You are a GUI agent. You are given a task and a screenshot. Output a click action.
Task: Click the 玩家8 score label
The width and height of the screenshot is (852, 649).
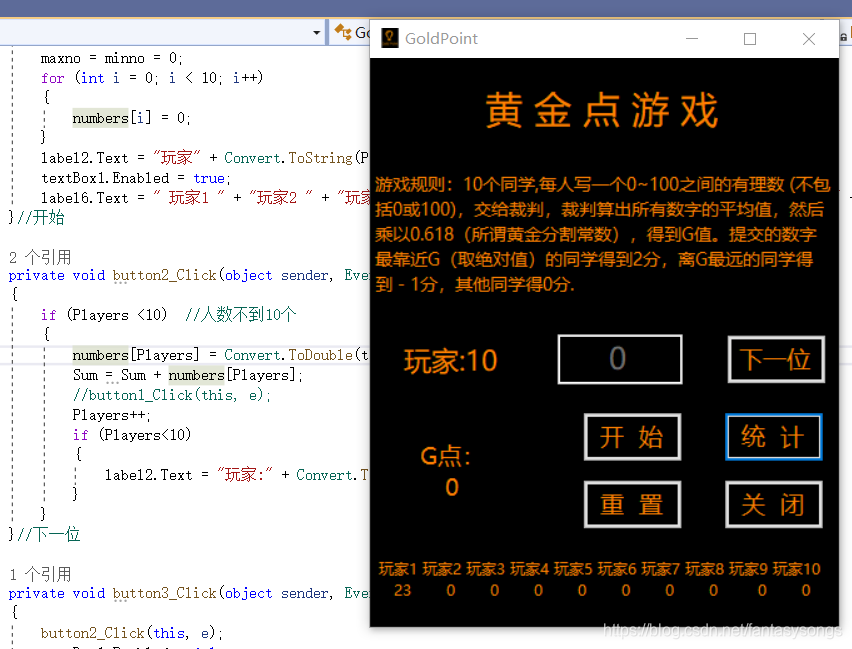click(704, 569)
